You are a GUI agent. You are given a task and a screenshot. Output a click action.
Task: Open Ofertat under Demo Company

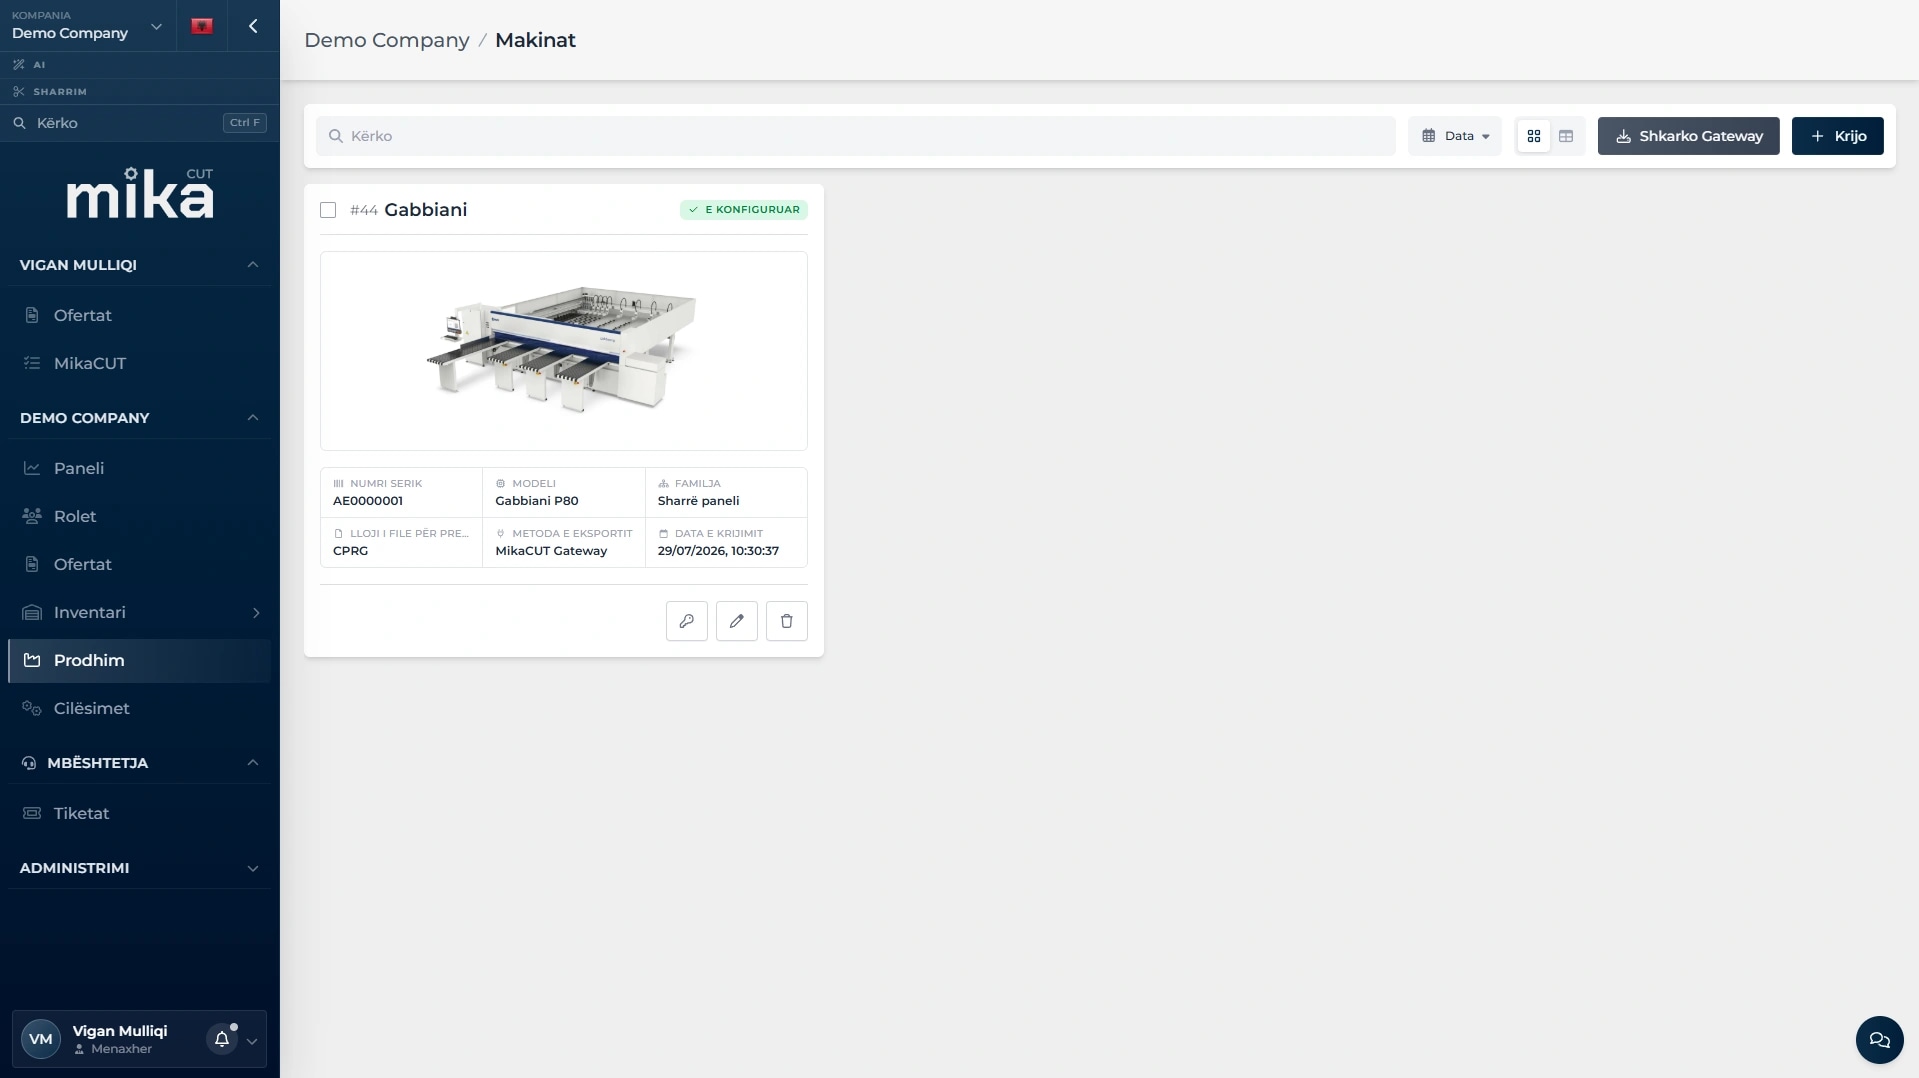[x=140, y=565]
